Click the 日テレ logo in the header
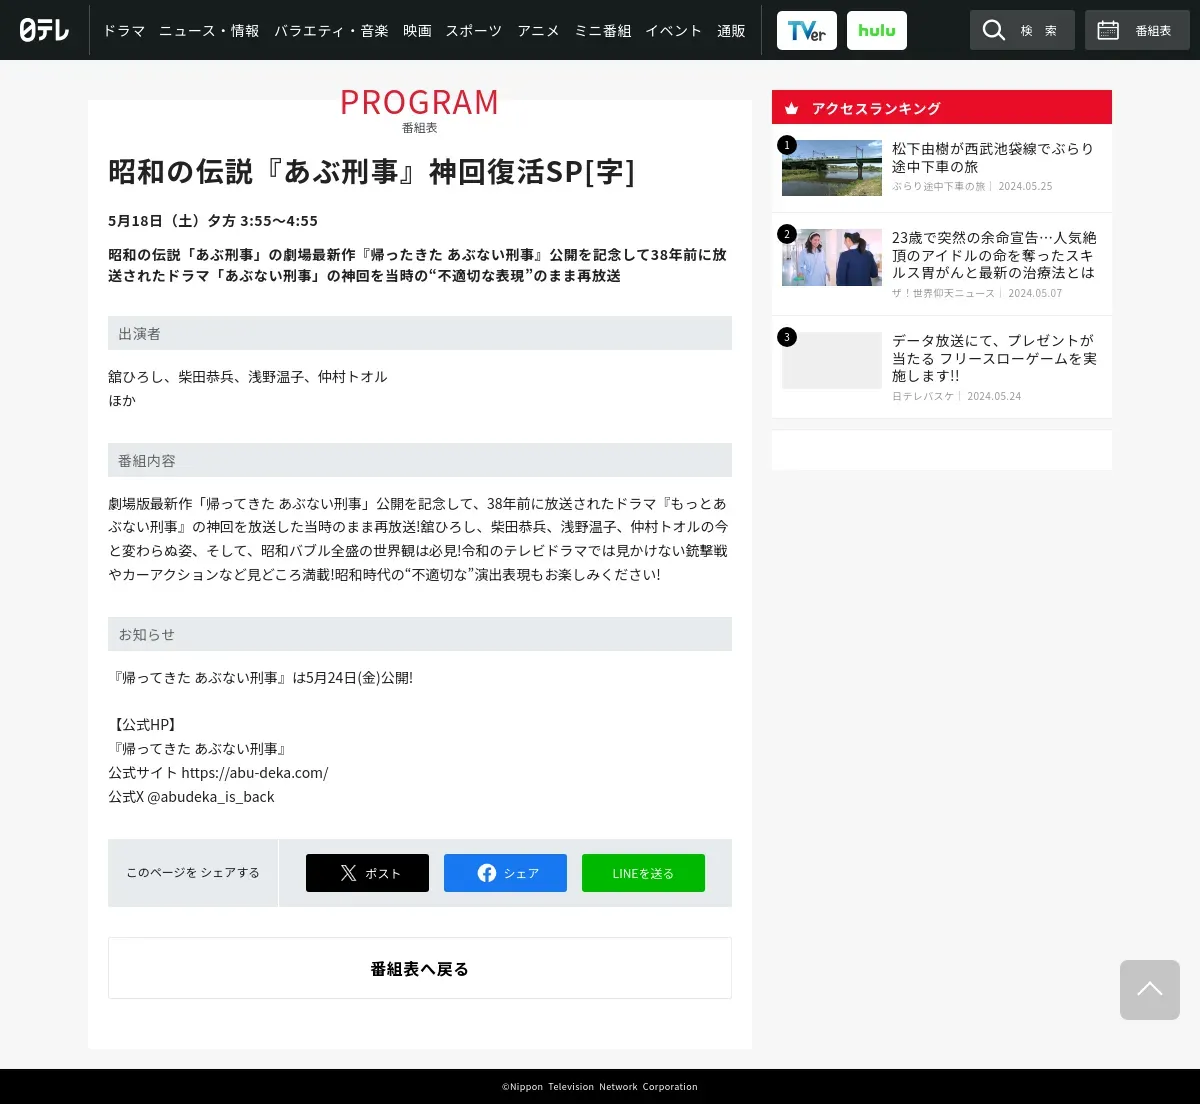1200x1104 pixels. [x=45, y=30]
